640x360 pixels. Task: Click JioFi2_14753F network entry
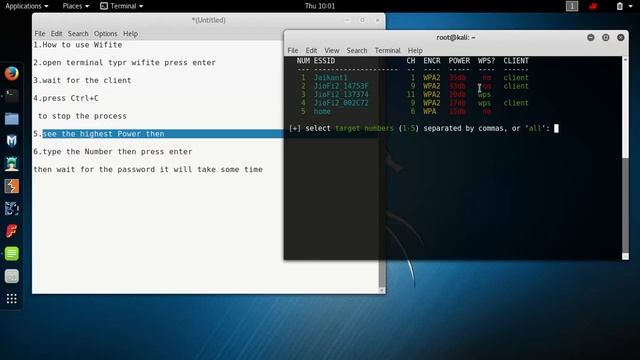pos(341,86)
